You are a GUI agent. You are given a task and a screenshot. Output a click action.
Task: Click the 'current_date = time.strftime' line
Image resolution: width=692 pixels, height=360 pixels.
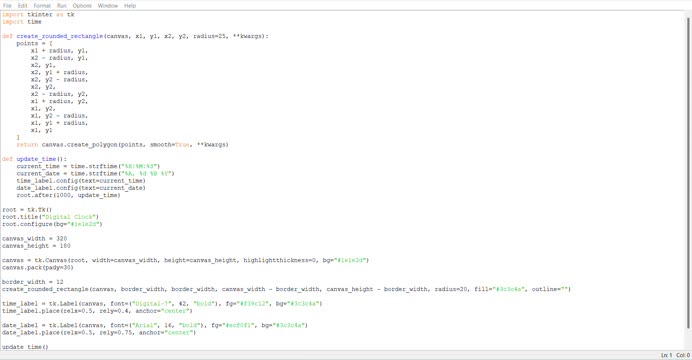pyautogui.click(x=95, y=173)
